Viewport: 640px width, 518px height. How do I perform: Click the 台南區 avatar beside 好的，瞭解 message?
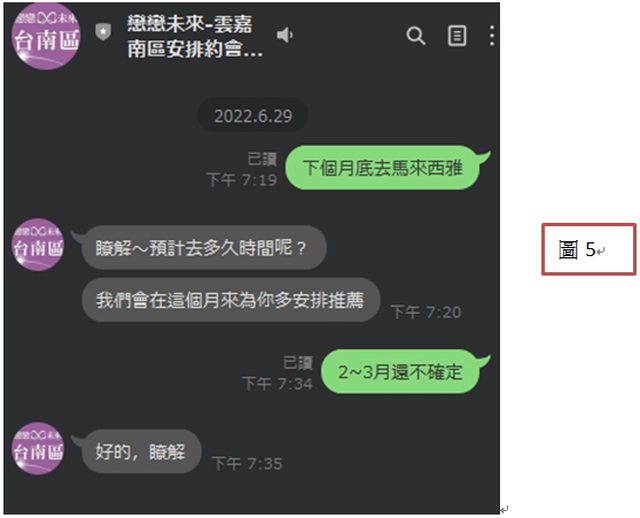coord(38,449)
